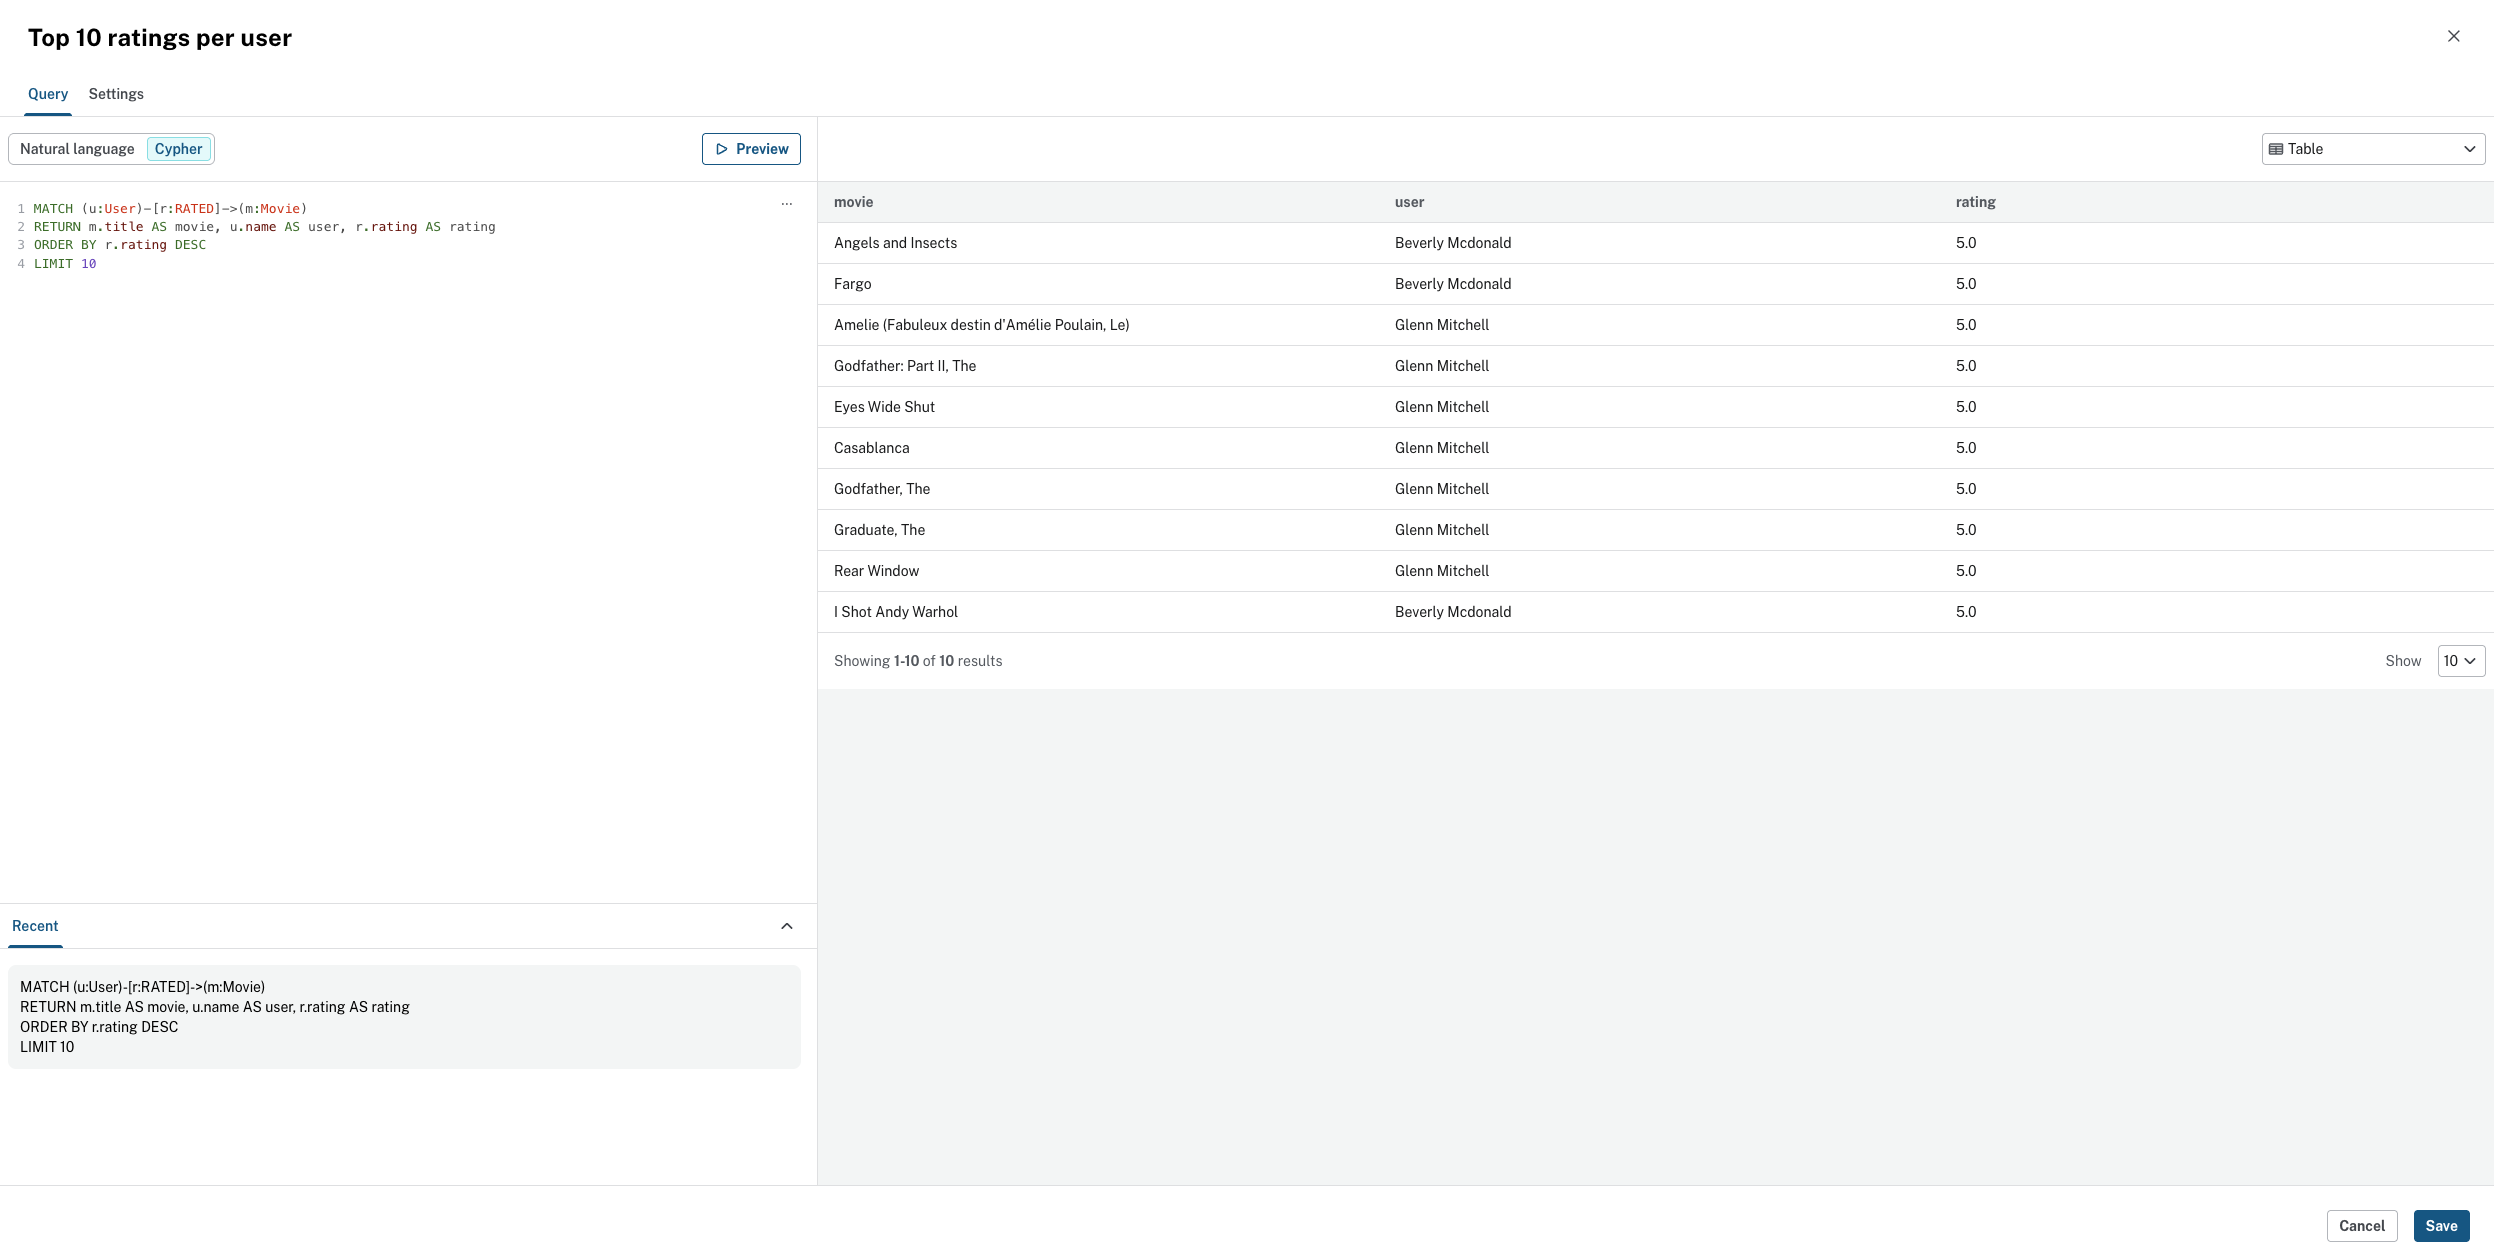
Task: Click the Cancel button
Action: [x=2361, y=1226]
